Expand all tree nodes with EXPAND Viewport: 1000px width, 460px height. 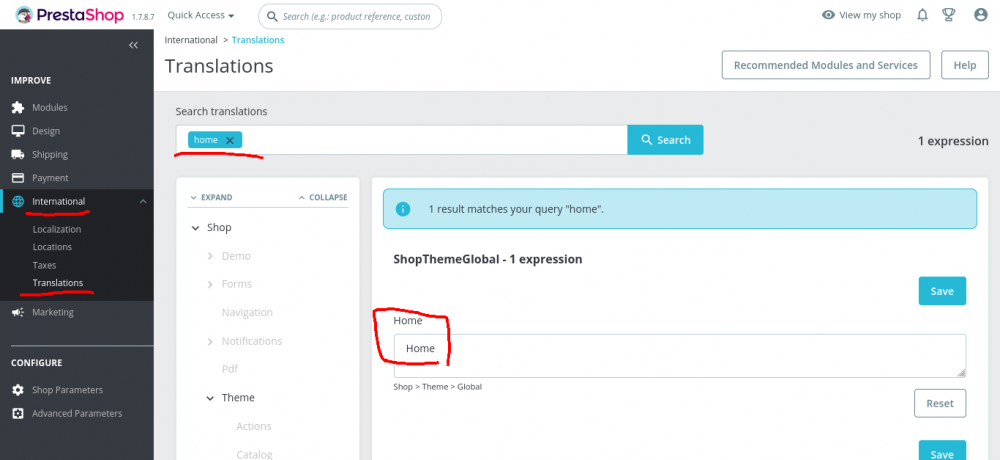tap(211, 198)
